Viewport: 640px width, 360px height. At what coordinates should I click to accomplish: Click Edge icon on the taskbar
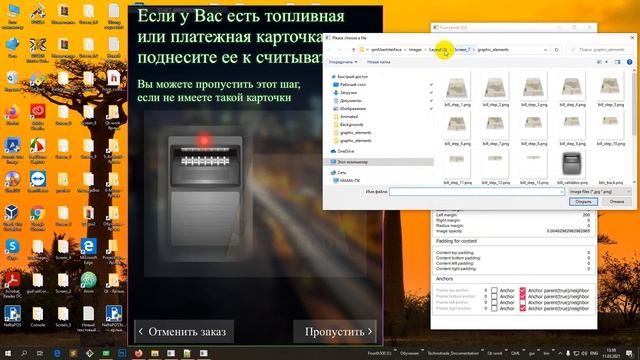[x=57, y=353]
